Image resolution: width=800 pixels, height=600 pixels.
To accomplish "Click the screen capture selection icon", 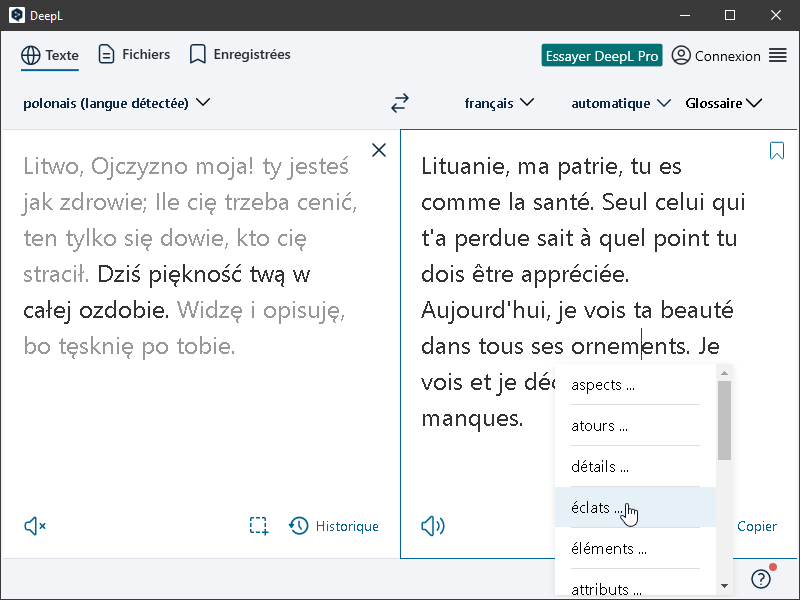I will (259, 526).
